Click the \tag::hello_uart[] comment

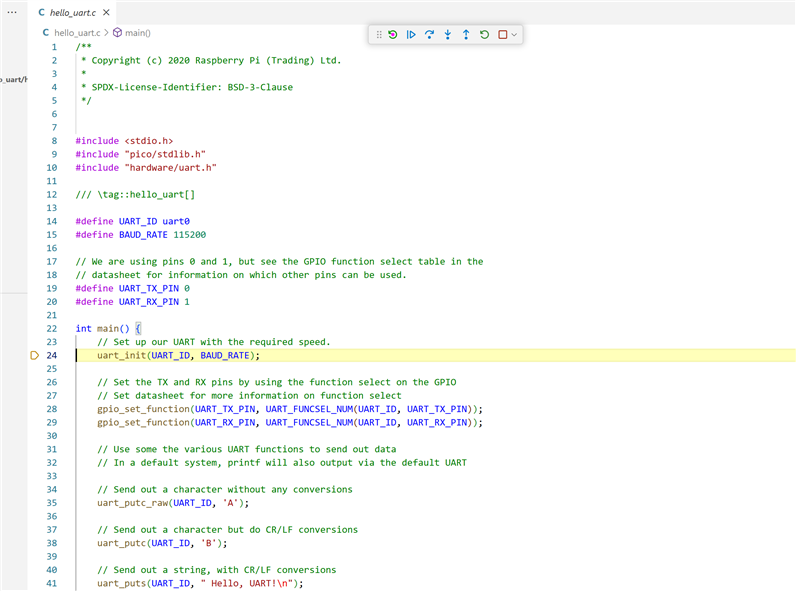click(135, 194)
